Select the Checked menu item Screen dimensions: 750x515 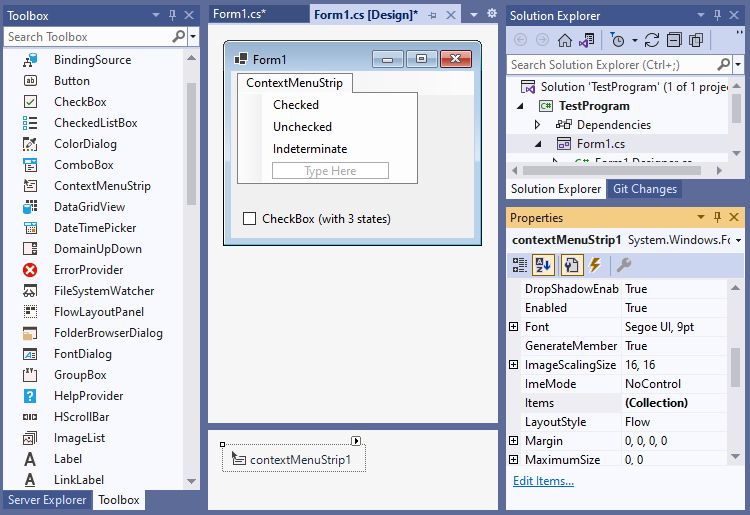click(296, 105)
